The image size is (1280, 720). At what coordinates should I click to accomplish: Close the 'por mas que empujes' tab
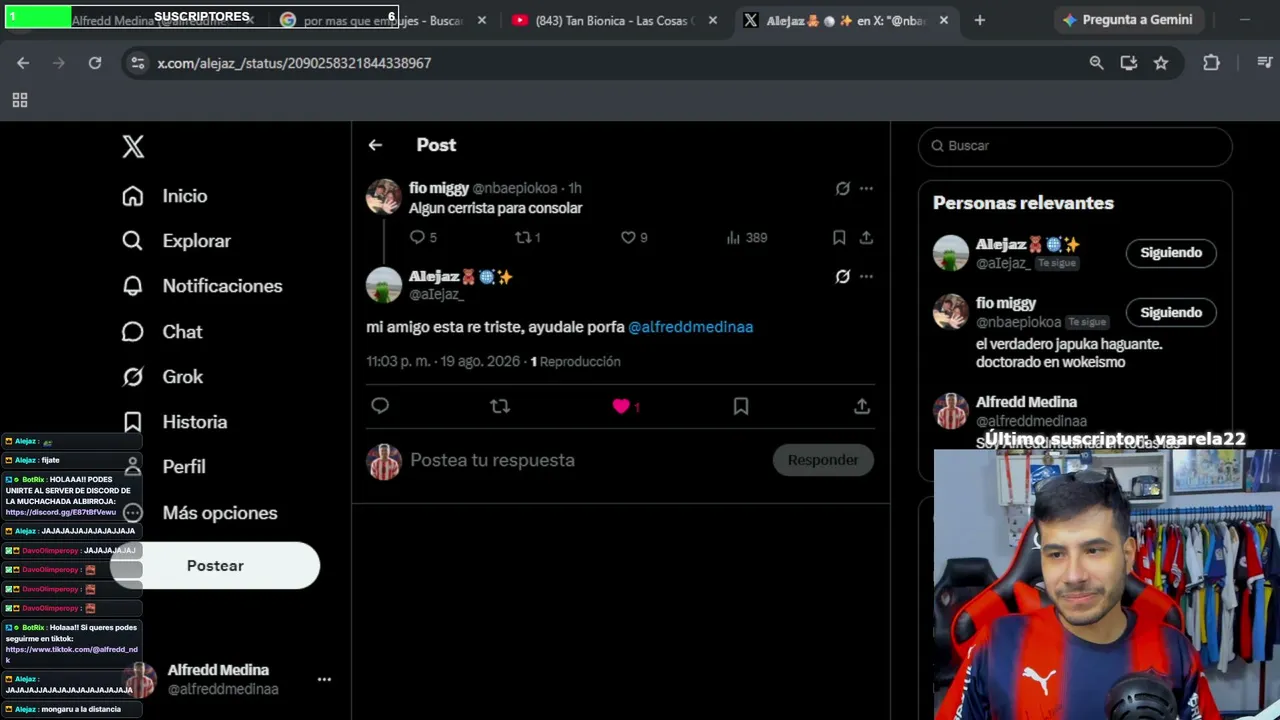click(x=482, y=20)
